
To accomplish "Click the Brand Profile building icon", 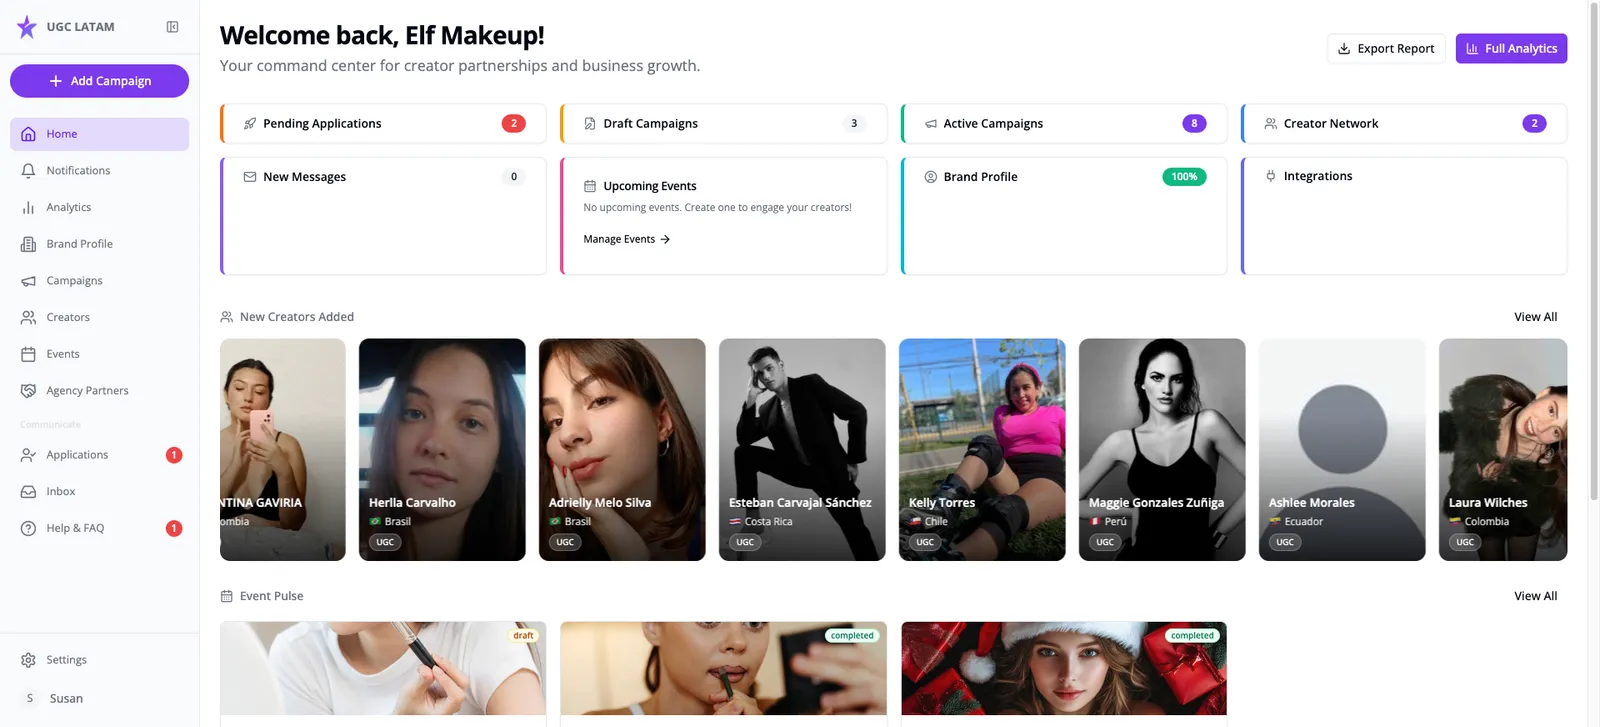I will click(x=28, y=244).
